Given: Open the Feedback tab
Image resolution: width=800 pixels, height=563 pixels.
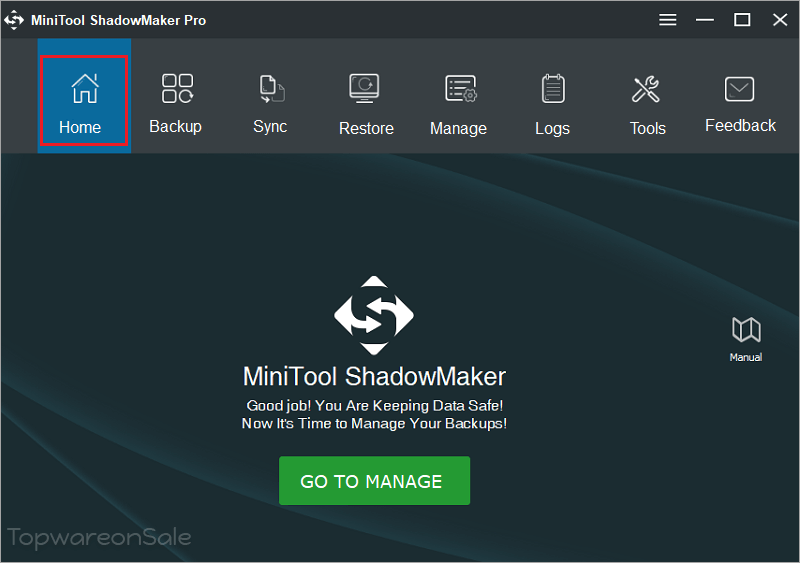Looking at the screenshot, I should (x=740, y=104).
